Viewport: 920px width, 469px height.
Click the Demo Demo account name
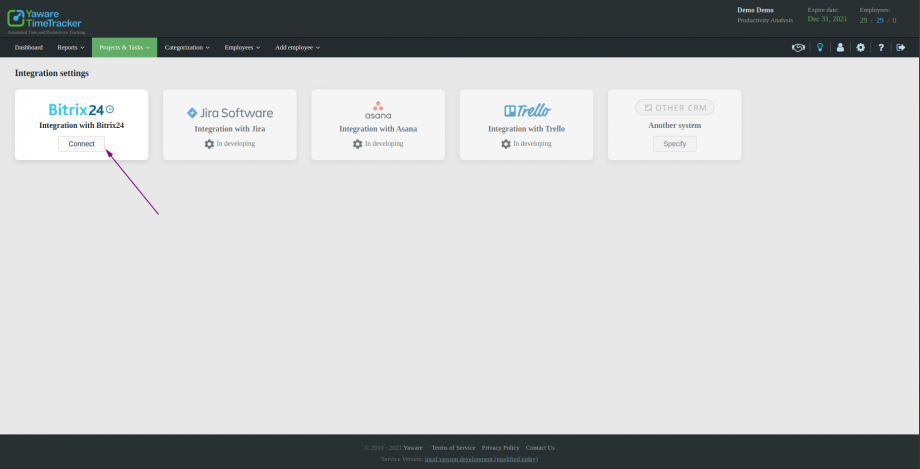click(x=755, y=10)
